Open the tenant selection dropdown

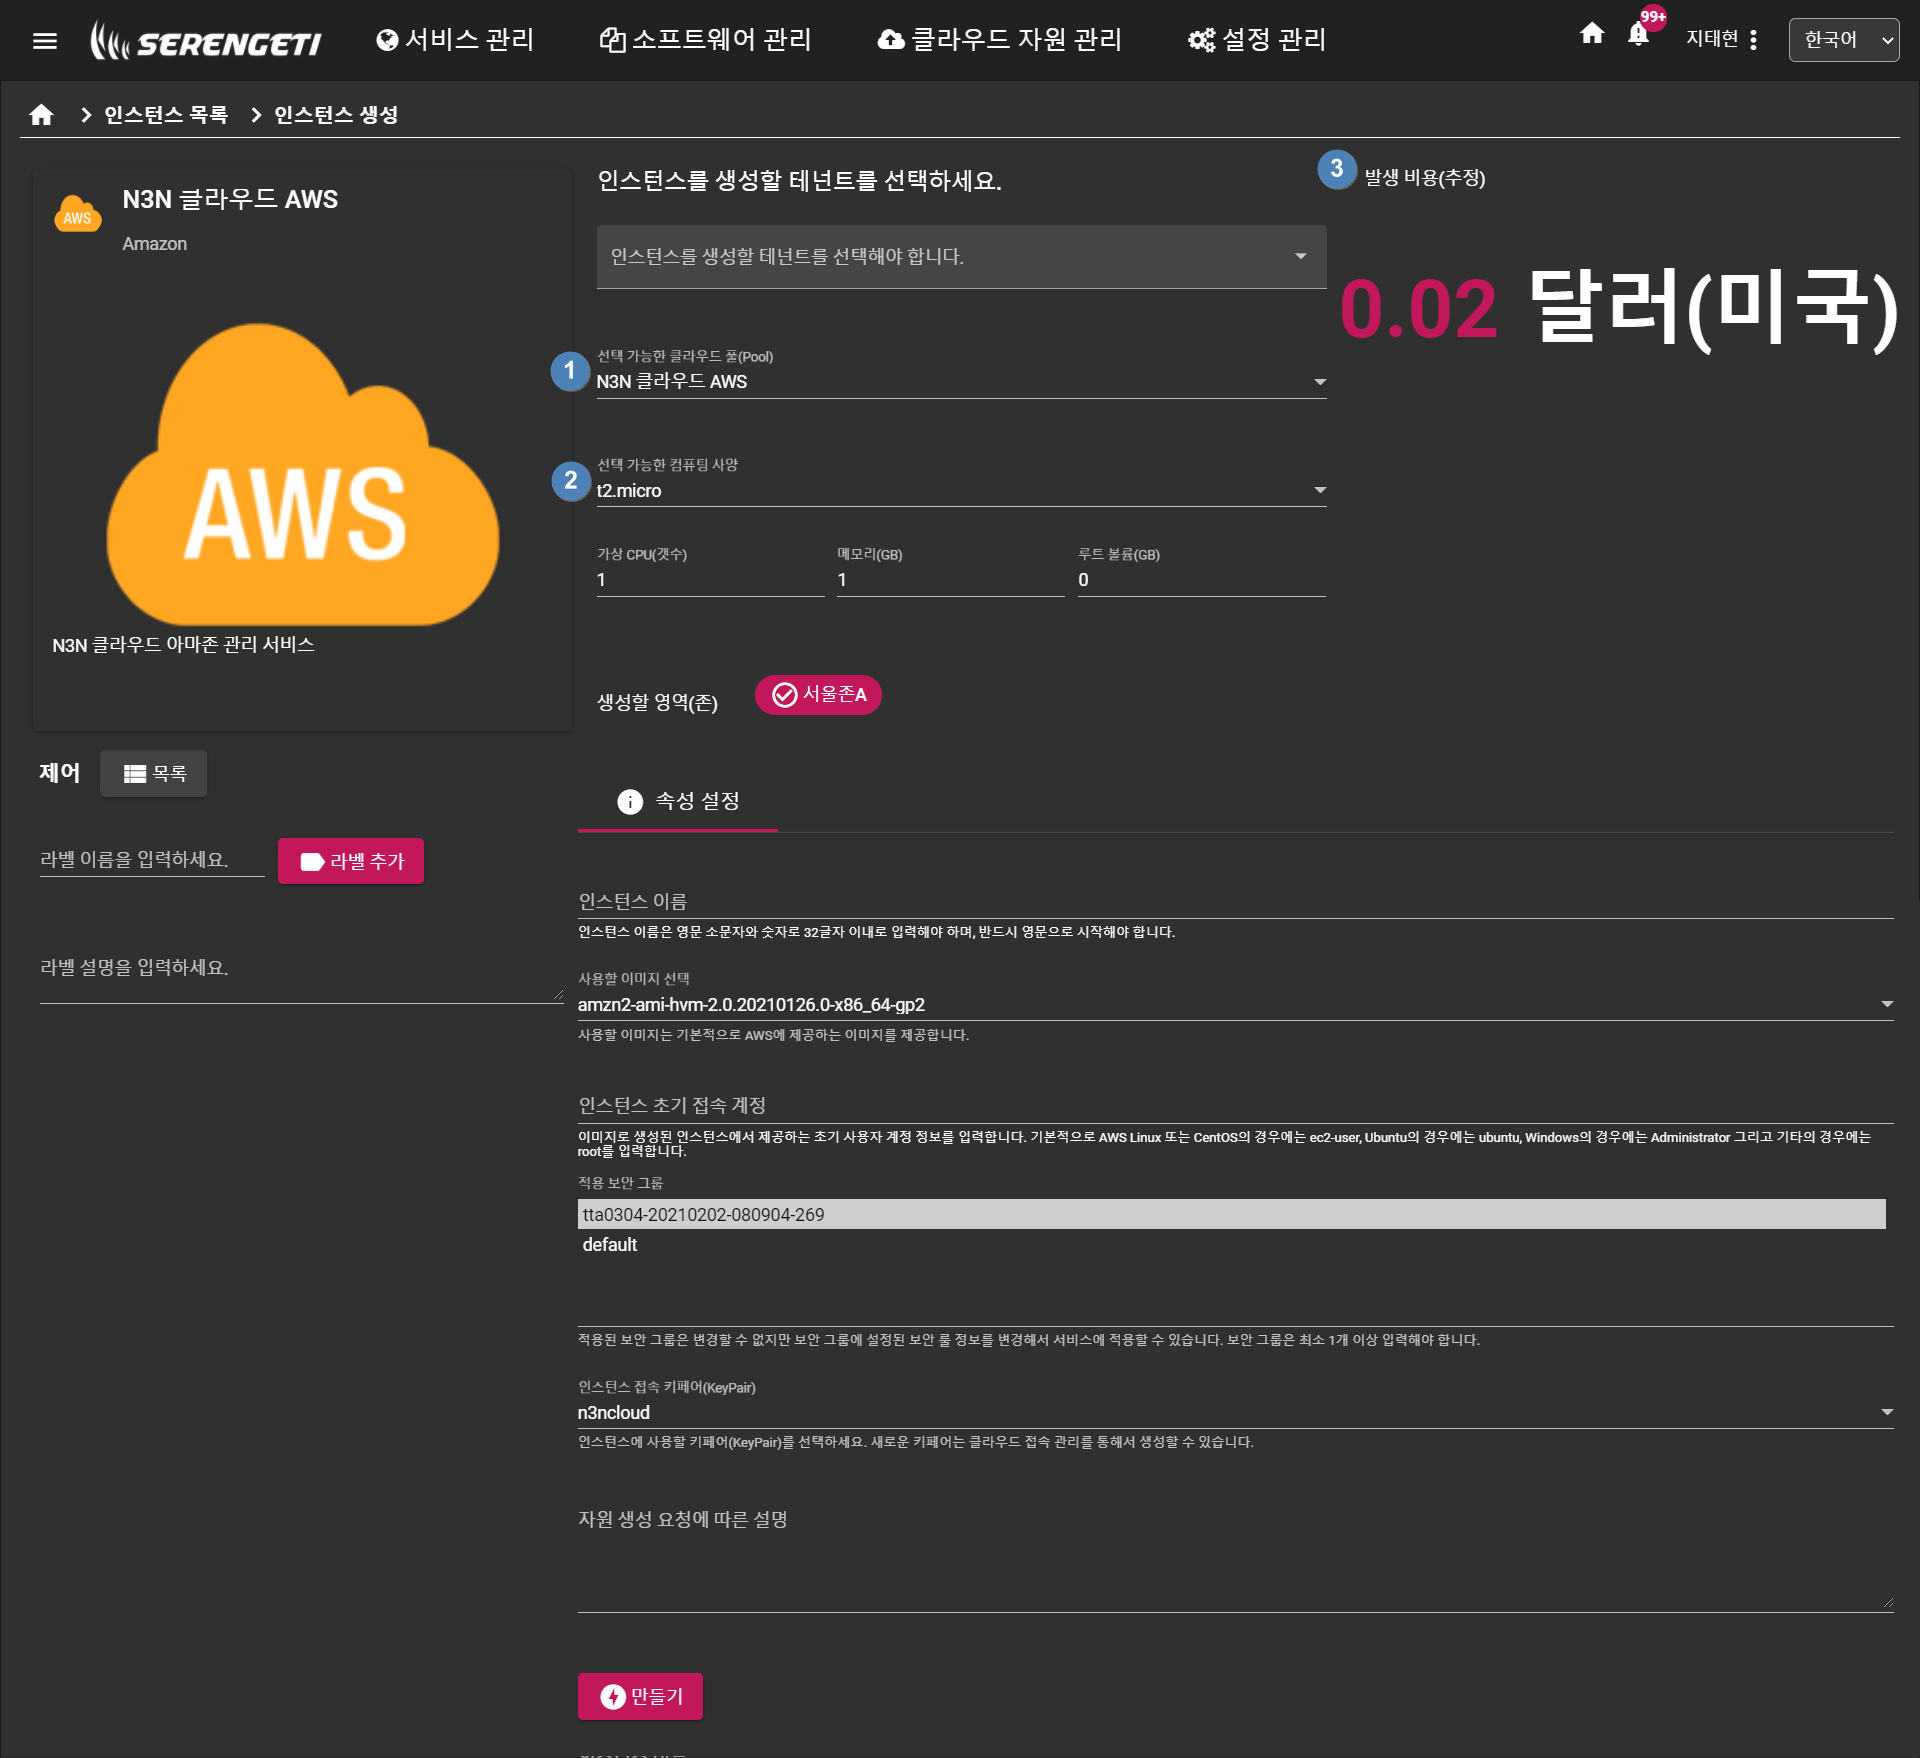(960, 257)
